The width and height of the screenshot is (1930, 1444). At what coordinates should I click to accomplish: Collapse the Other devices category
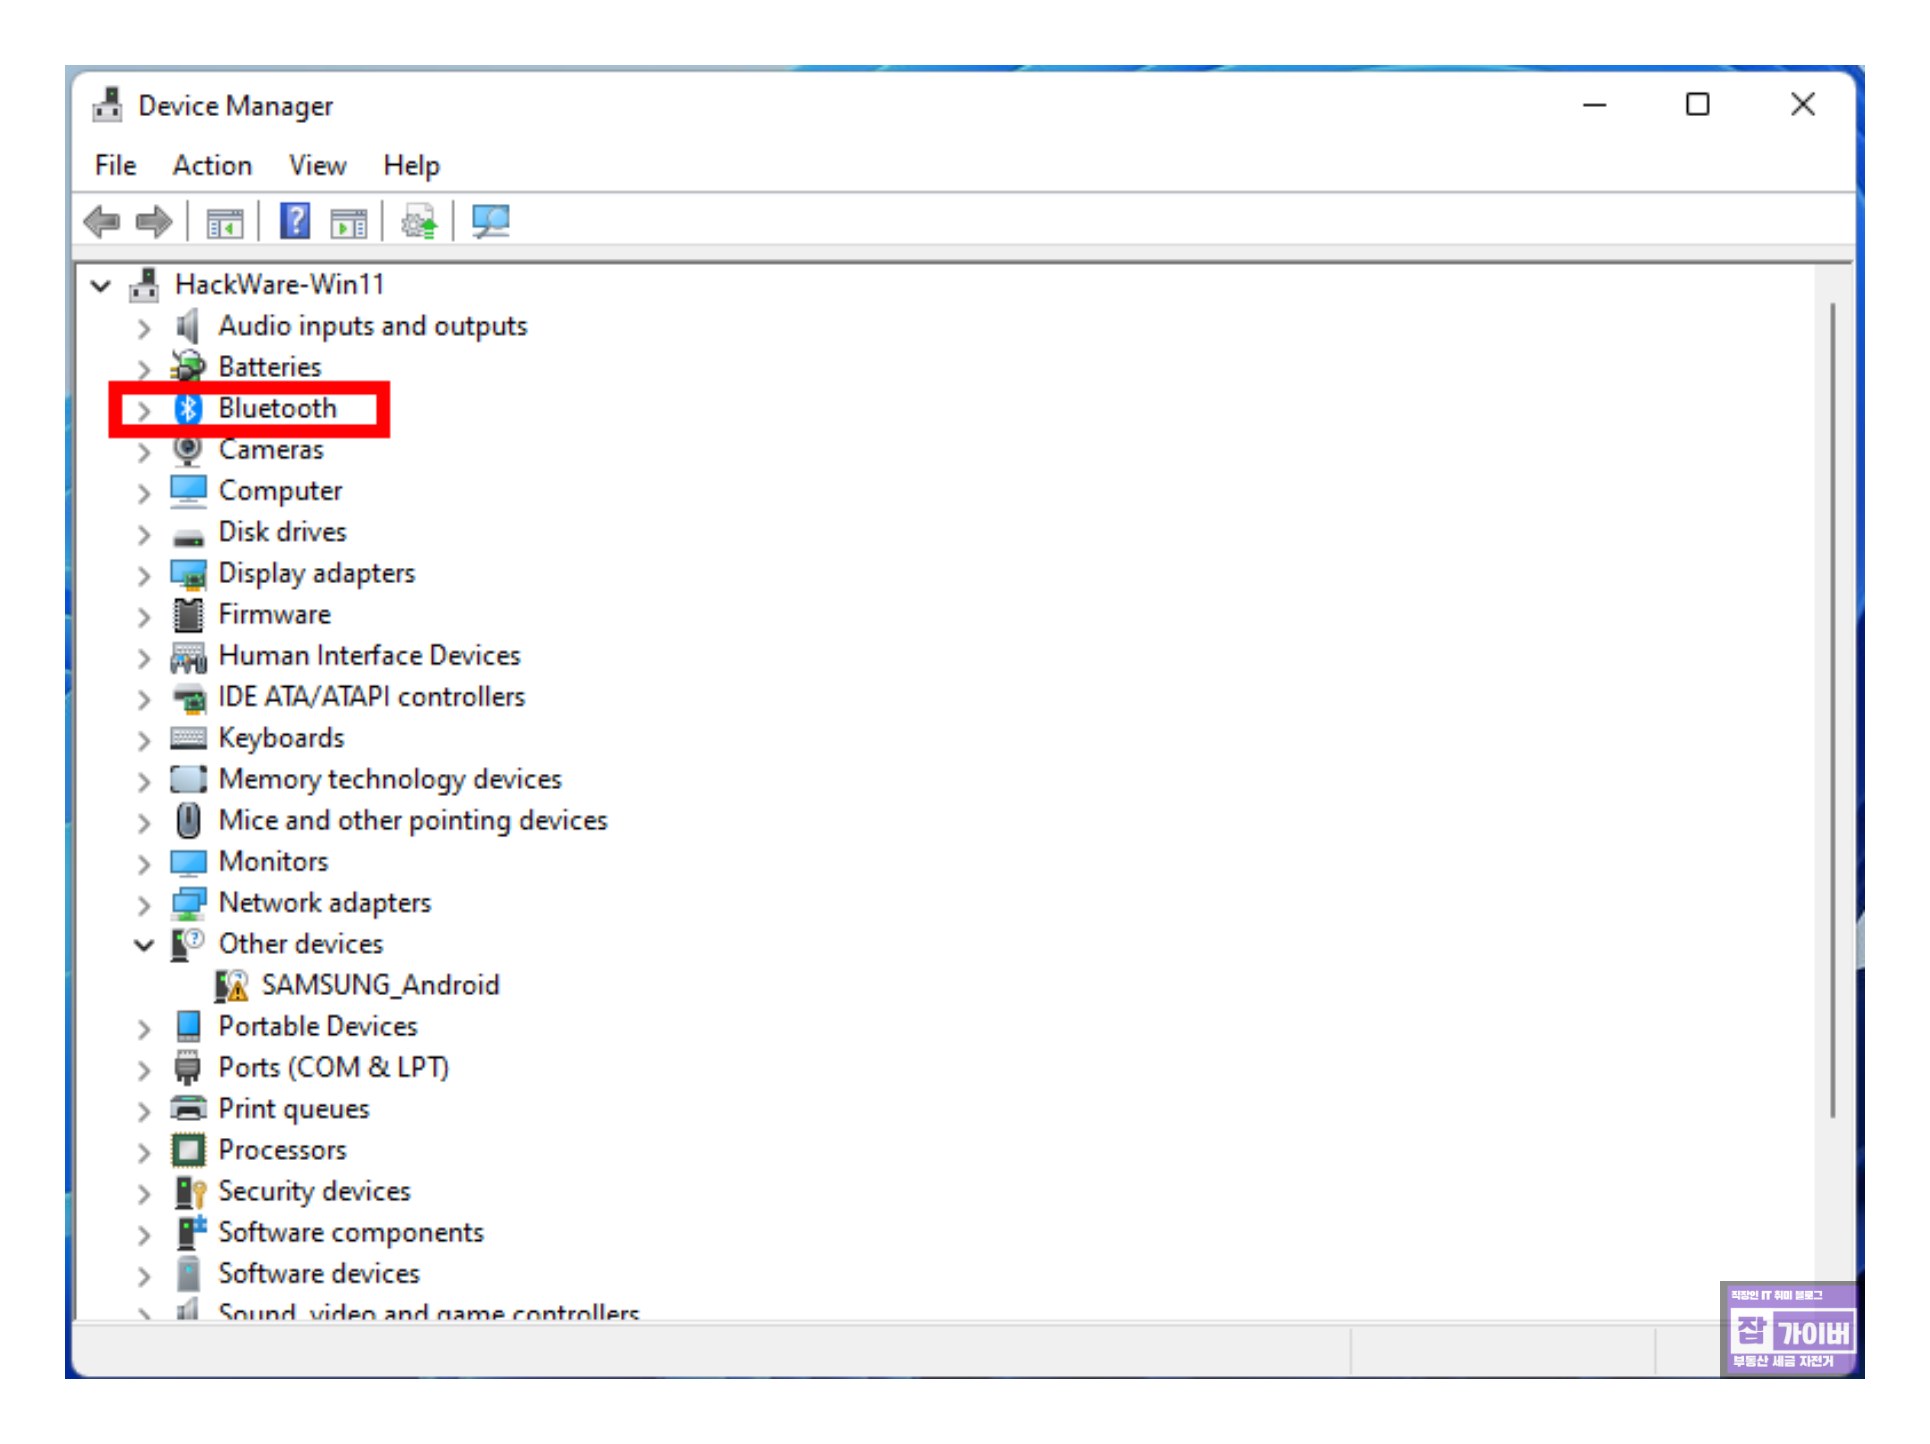point(144,946)
